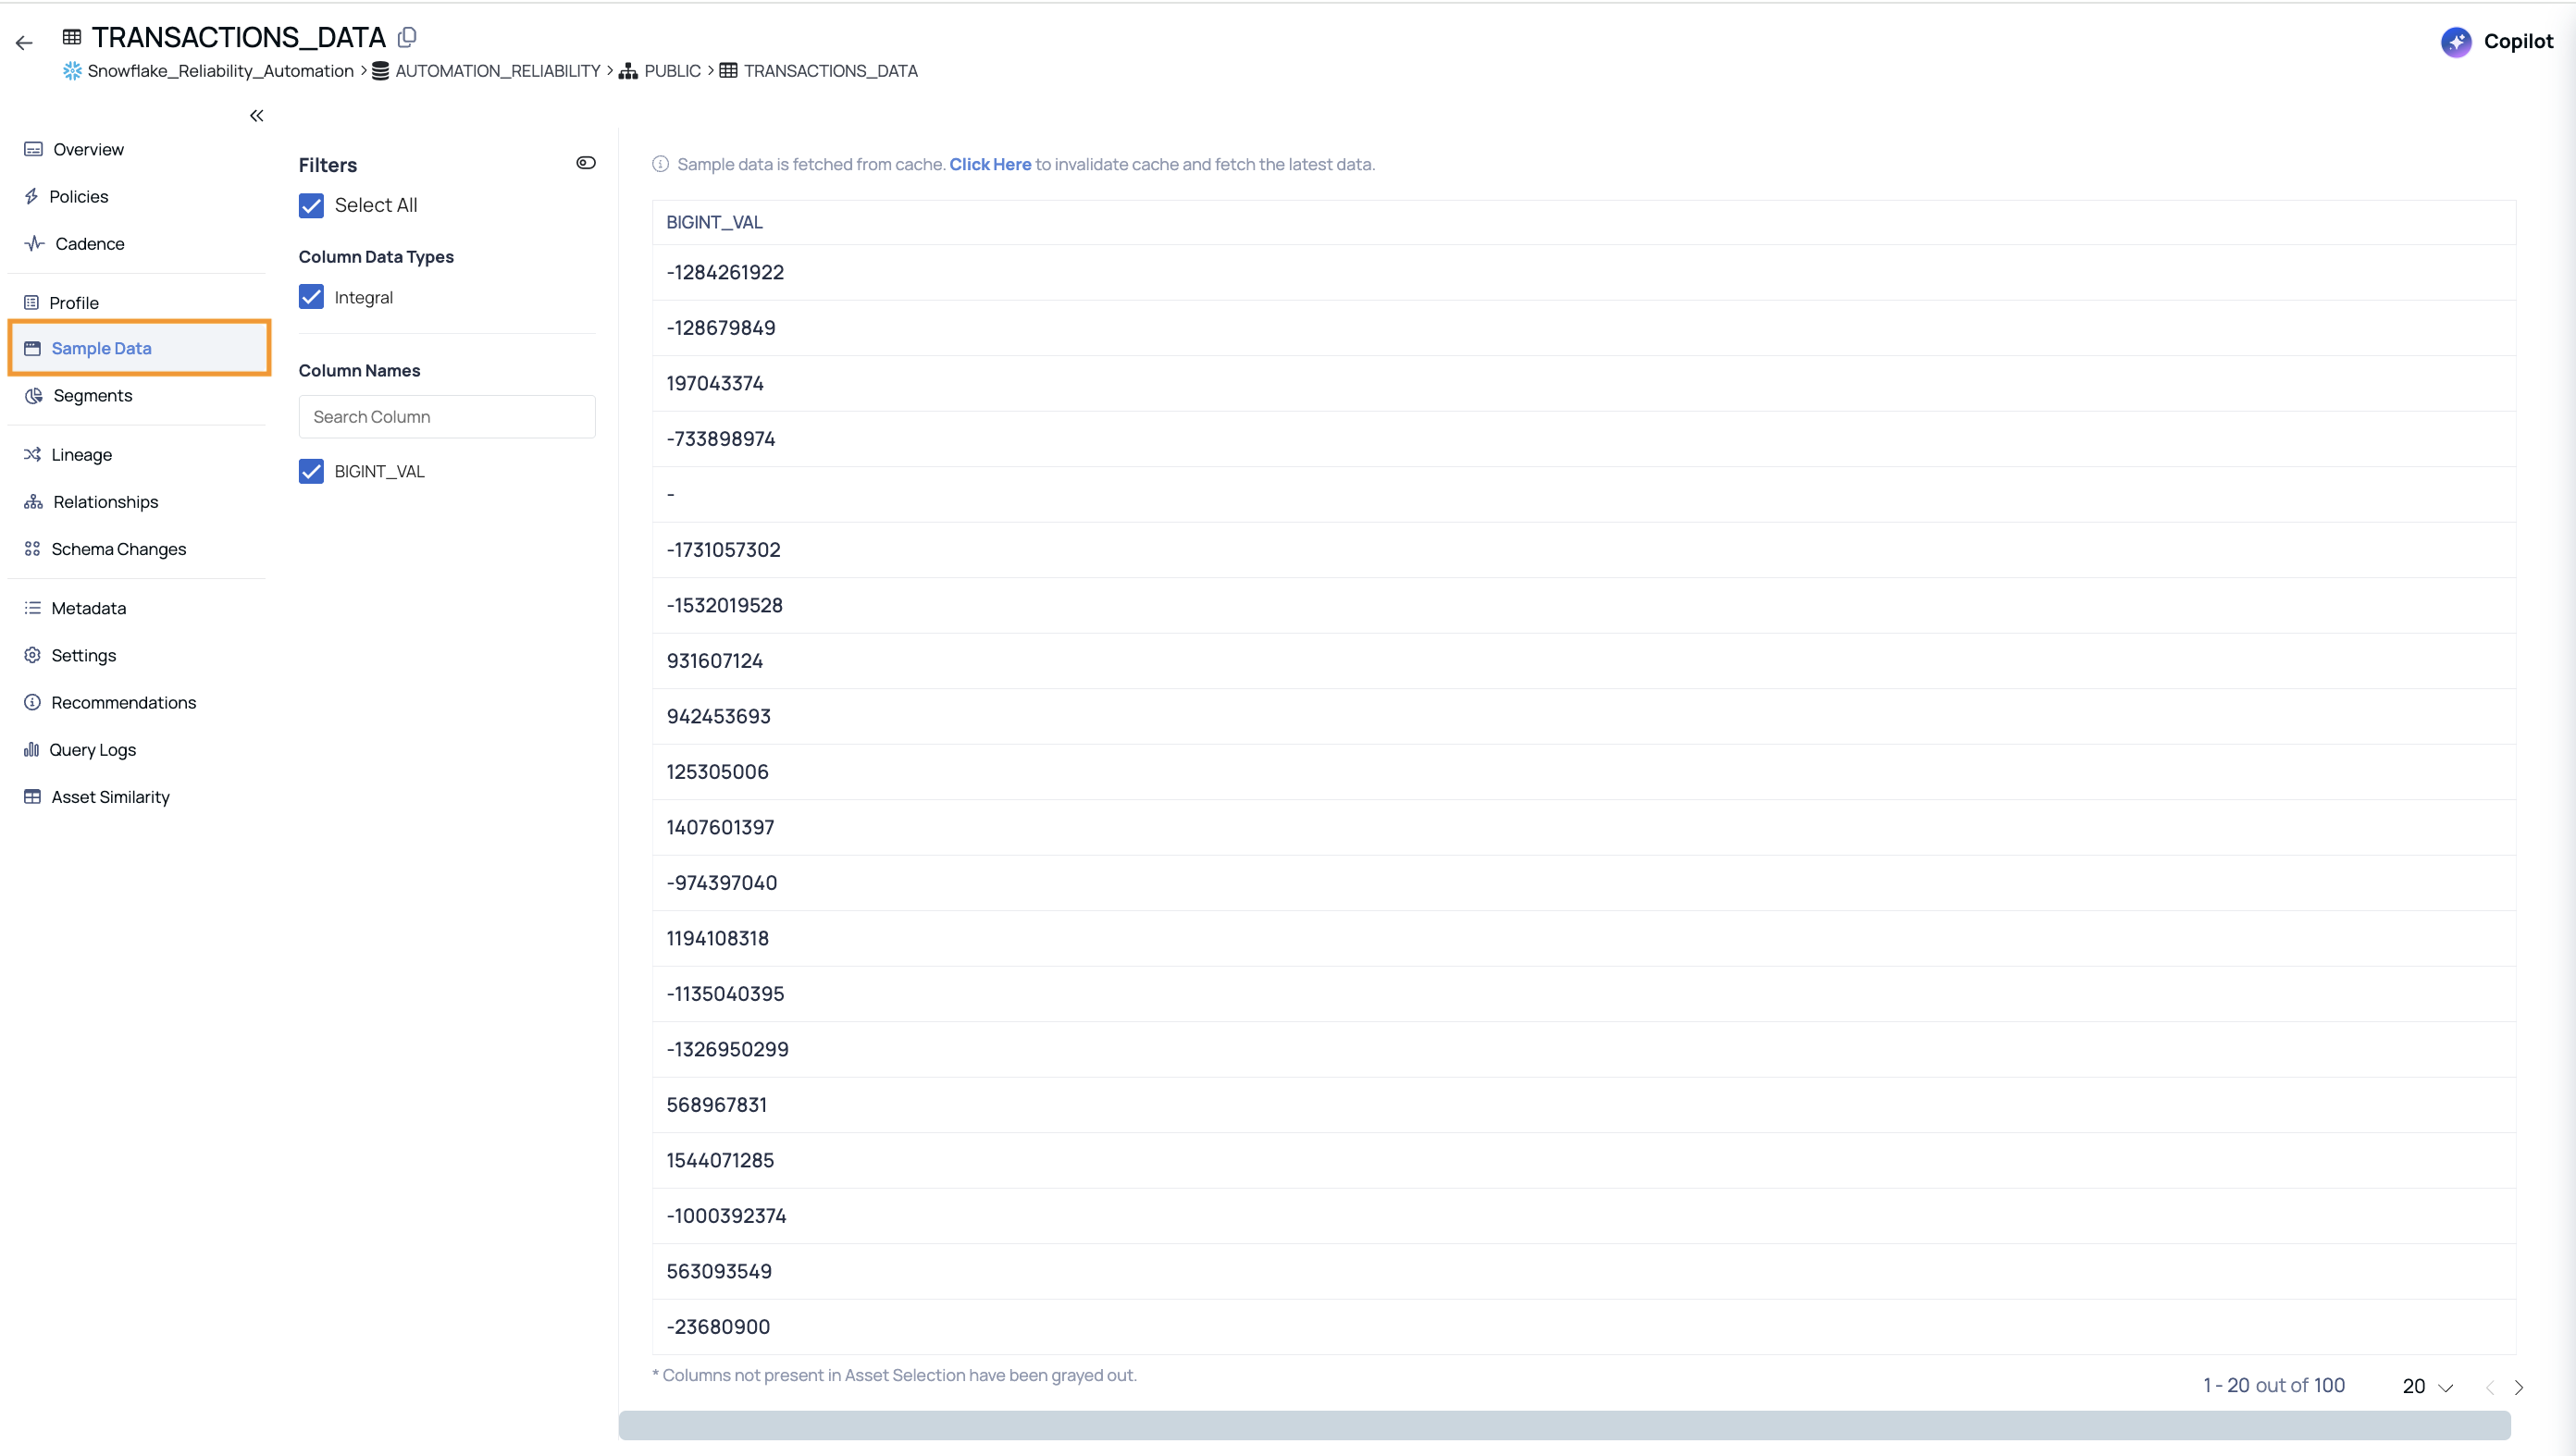Viewport: 2576px width, 1456px height.
Task: Select the Sample Data menu item
Action: tap(139, 347)
